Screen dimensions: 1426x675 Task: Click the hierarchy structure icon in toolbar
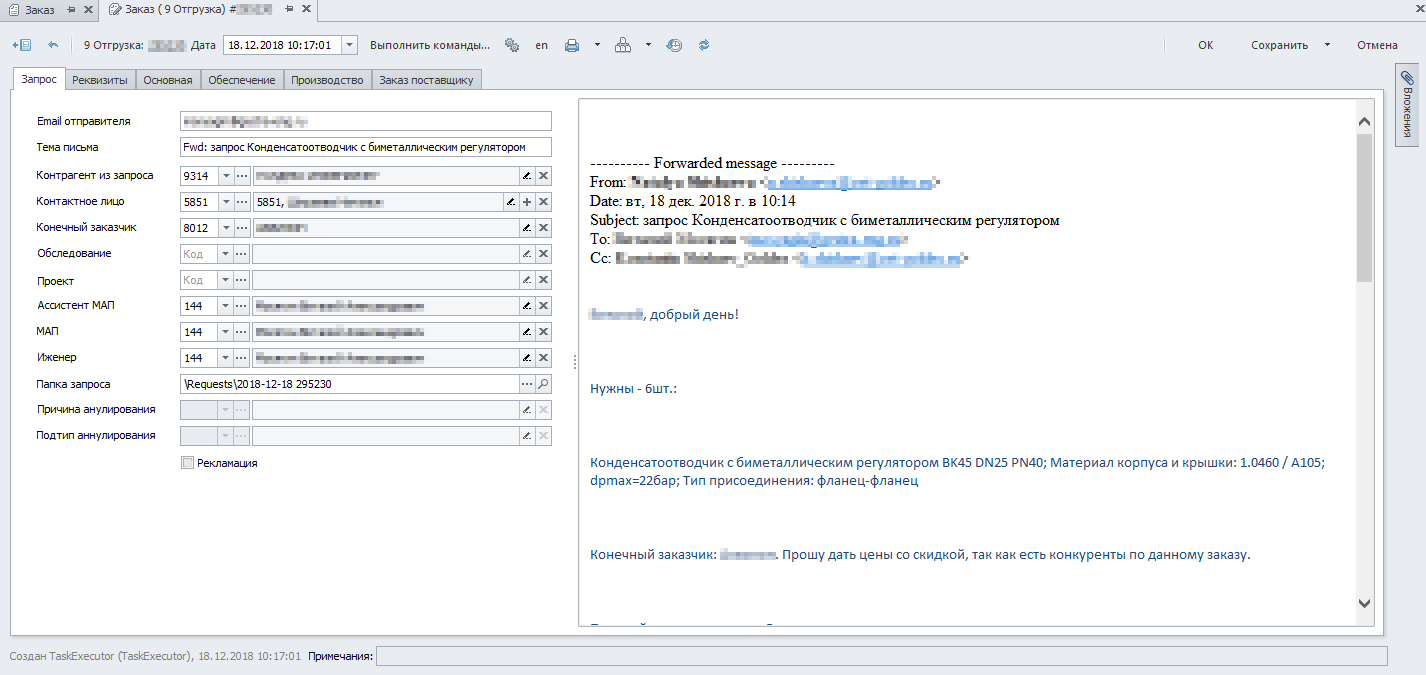pyautogui.click(x=623, y=45)
